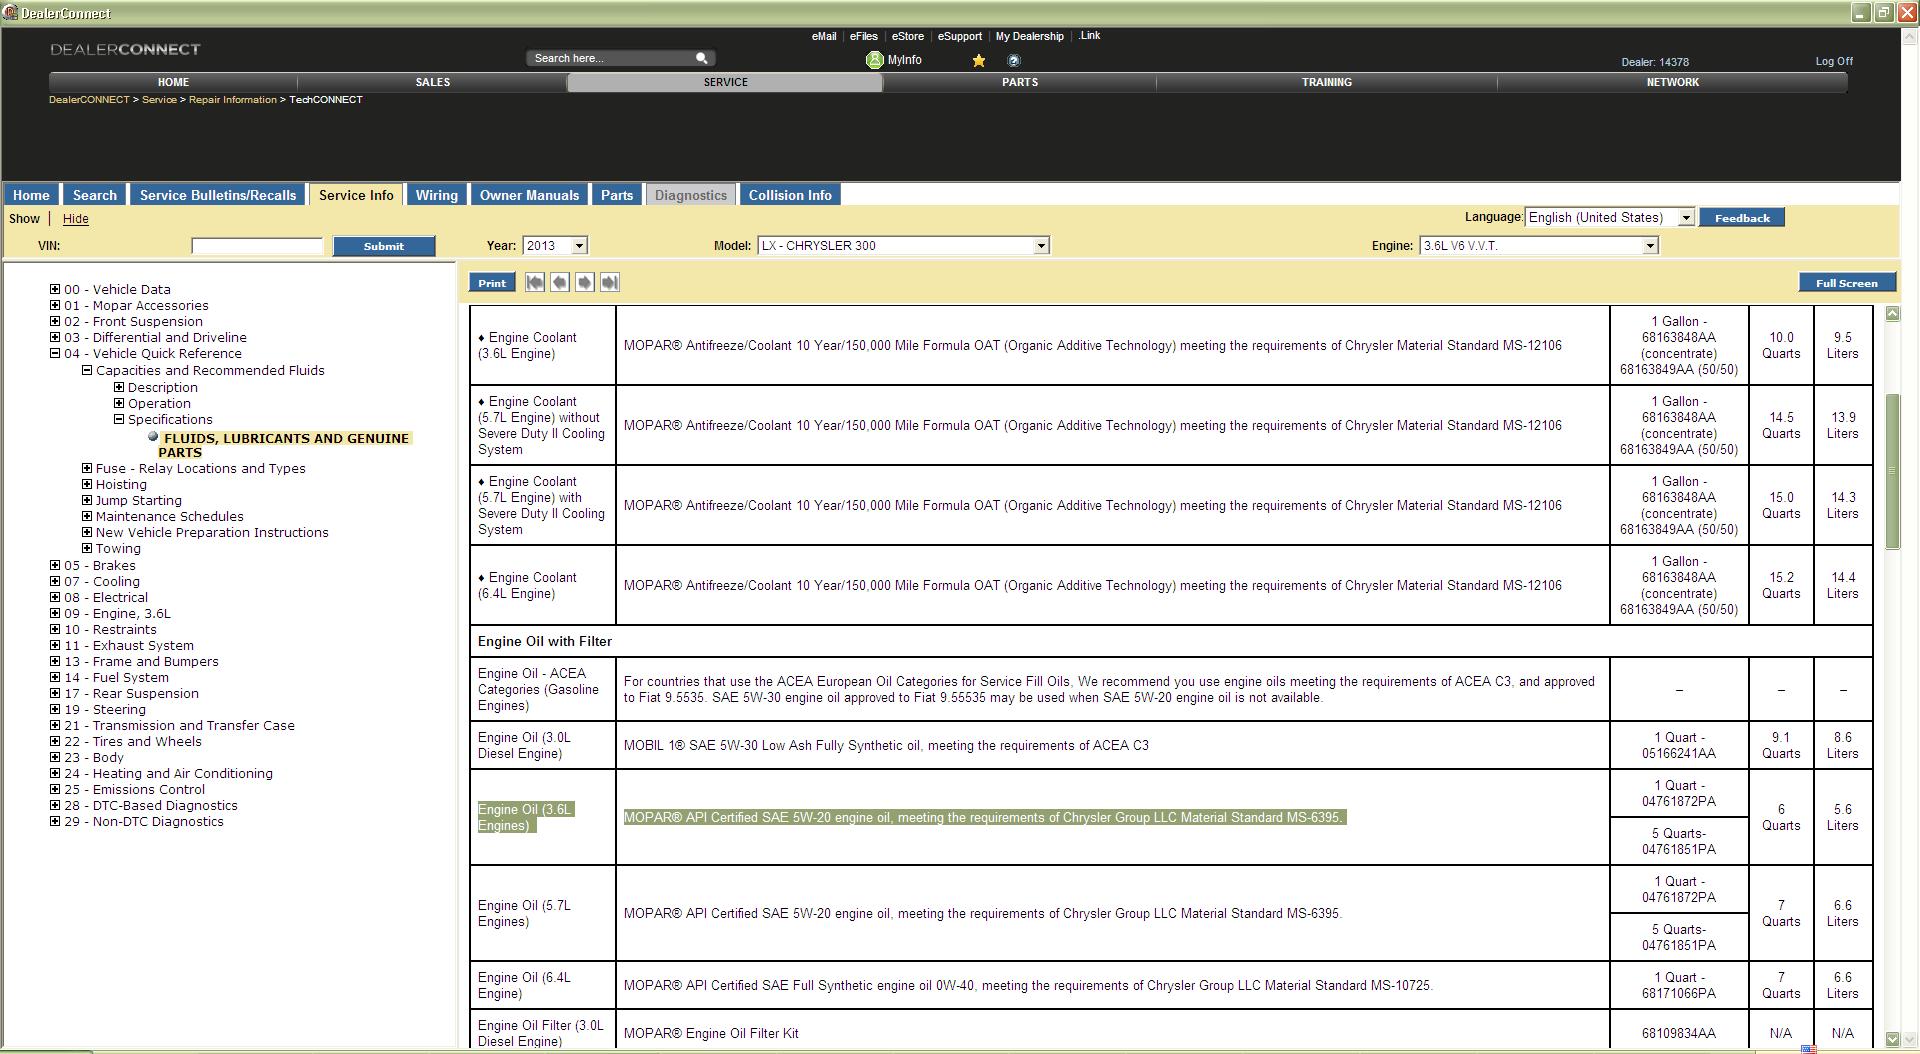Collapse Capacities and Recommended Fluids node
The width and height of the screenshot is (1920, 1054).
[x=87, y=370]
